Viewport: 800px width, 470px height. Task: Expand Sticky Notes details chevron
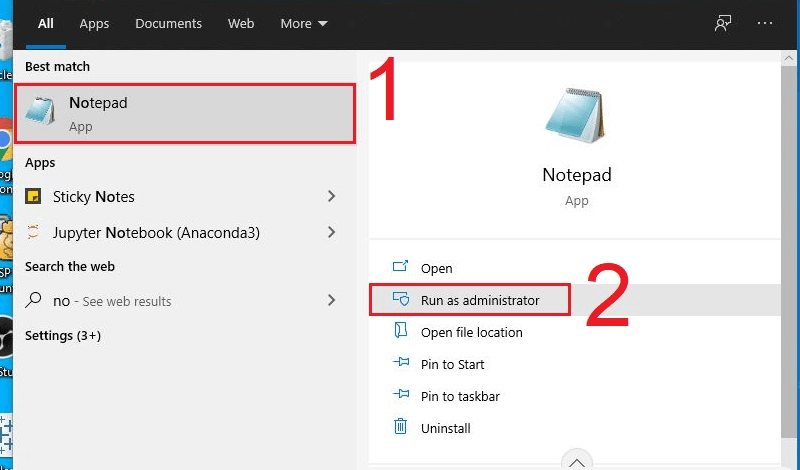coord(332,196)
